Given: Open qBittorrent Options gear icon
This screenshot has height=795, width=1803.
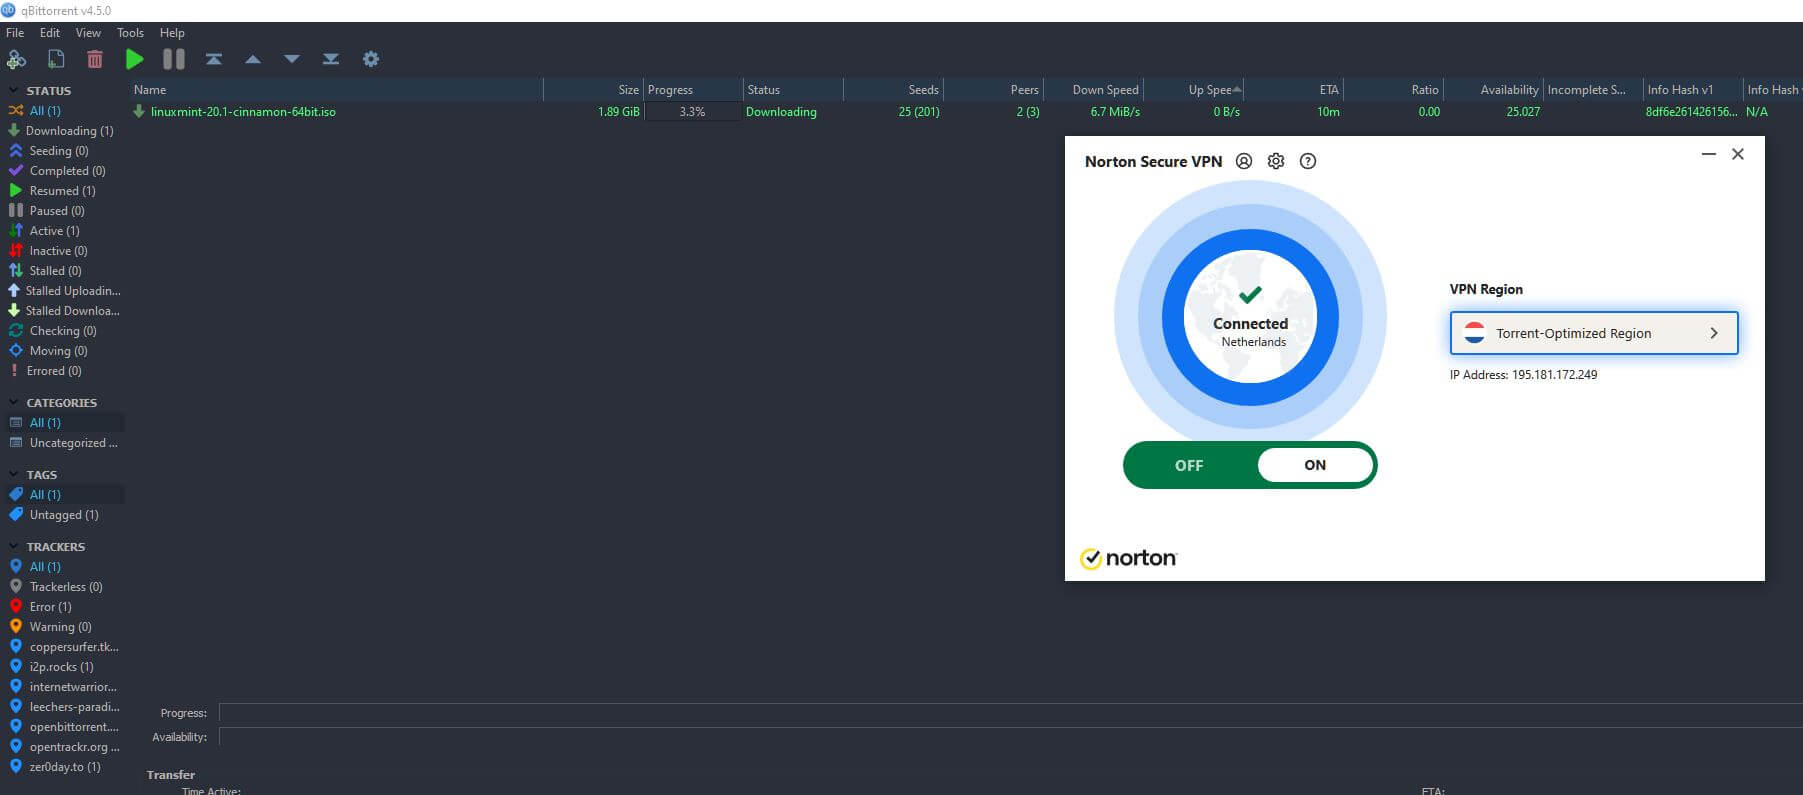Looking at the screenshot, I should click(371, 60).
